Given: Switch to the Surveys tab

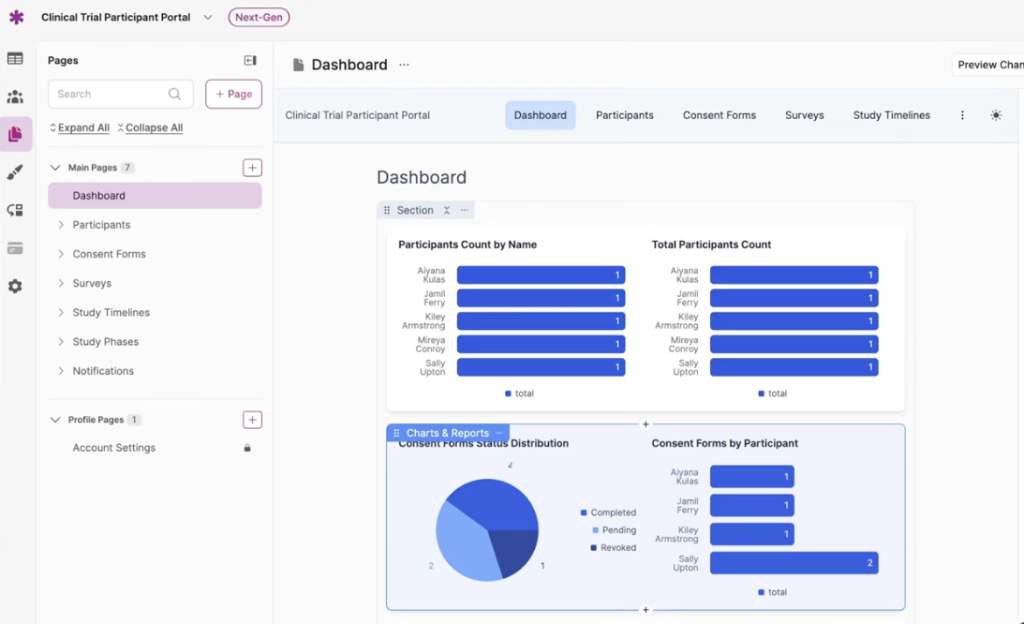Looking at the screenshot, I should click(x=804, y=115).
